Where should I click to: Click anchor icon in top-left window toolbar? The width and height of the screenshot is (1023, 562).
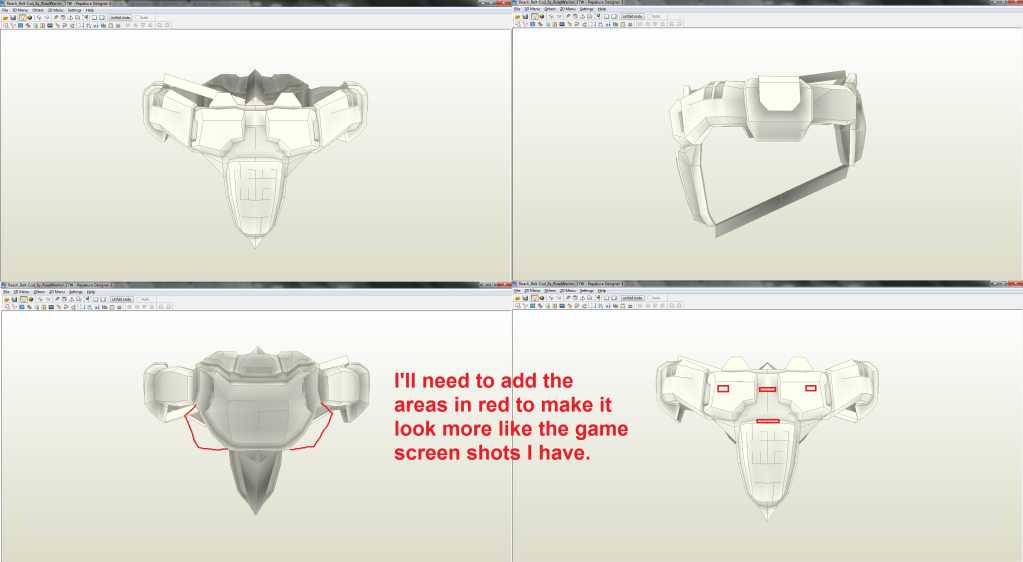click(x=70, y=18)
